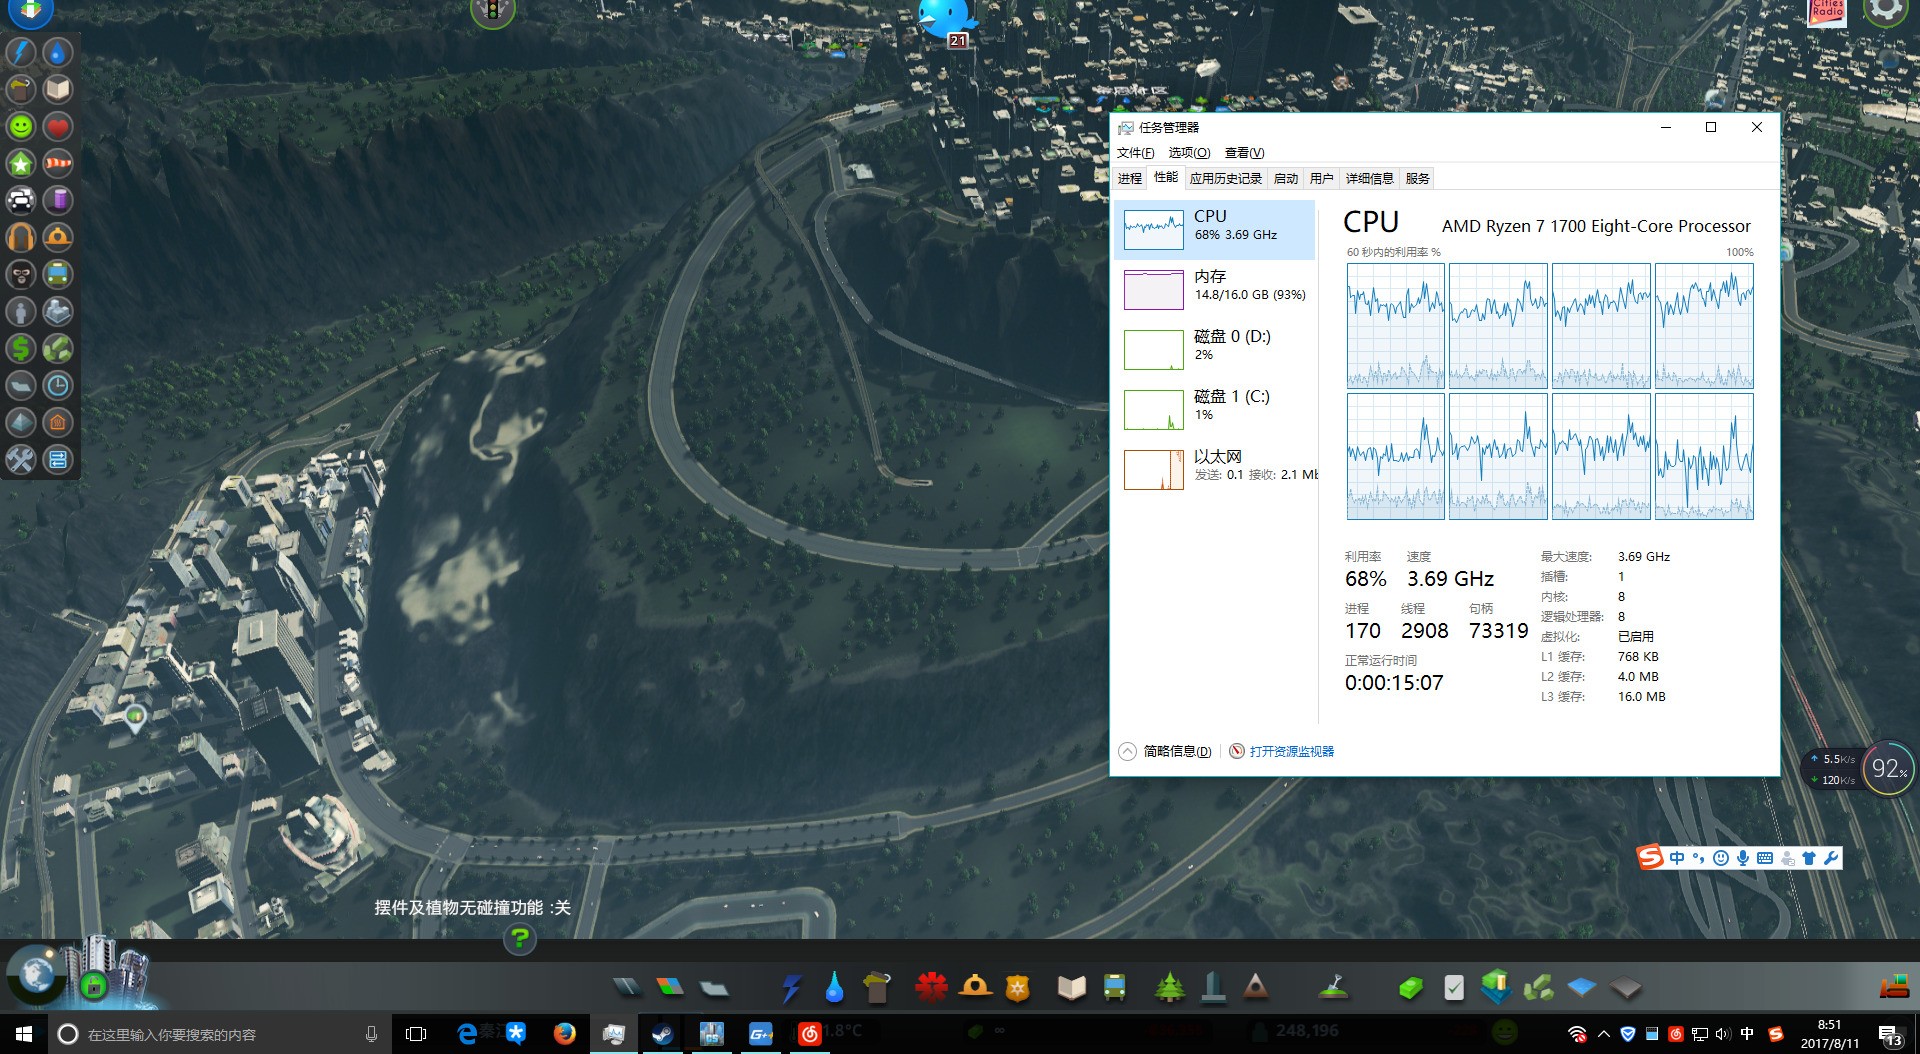Open the building level green star info view

[x=21, y=163]
